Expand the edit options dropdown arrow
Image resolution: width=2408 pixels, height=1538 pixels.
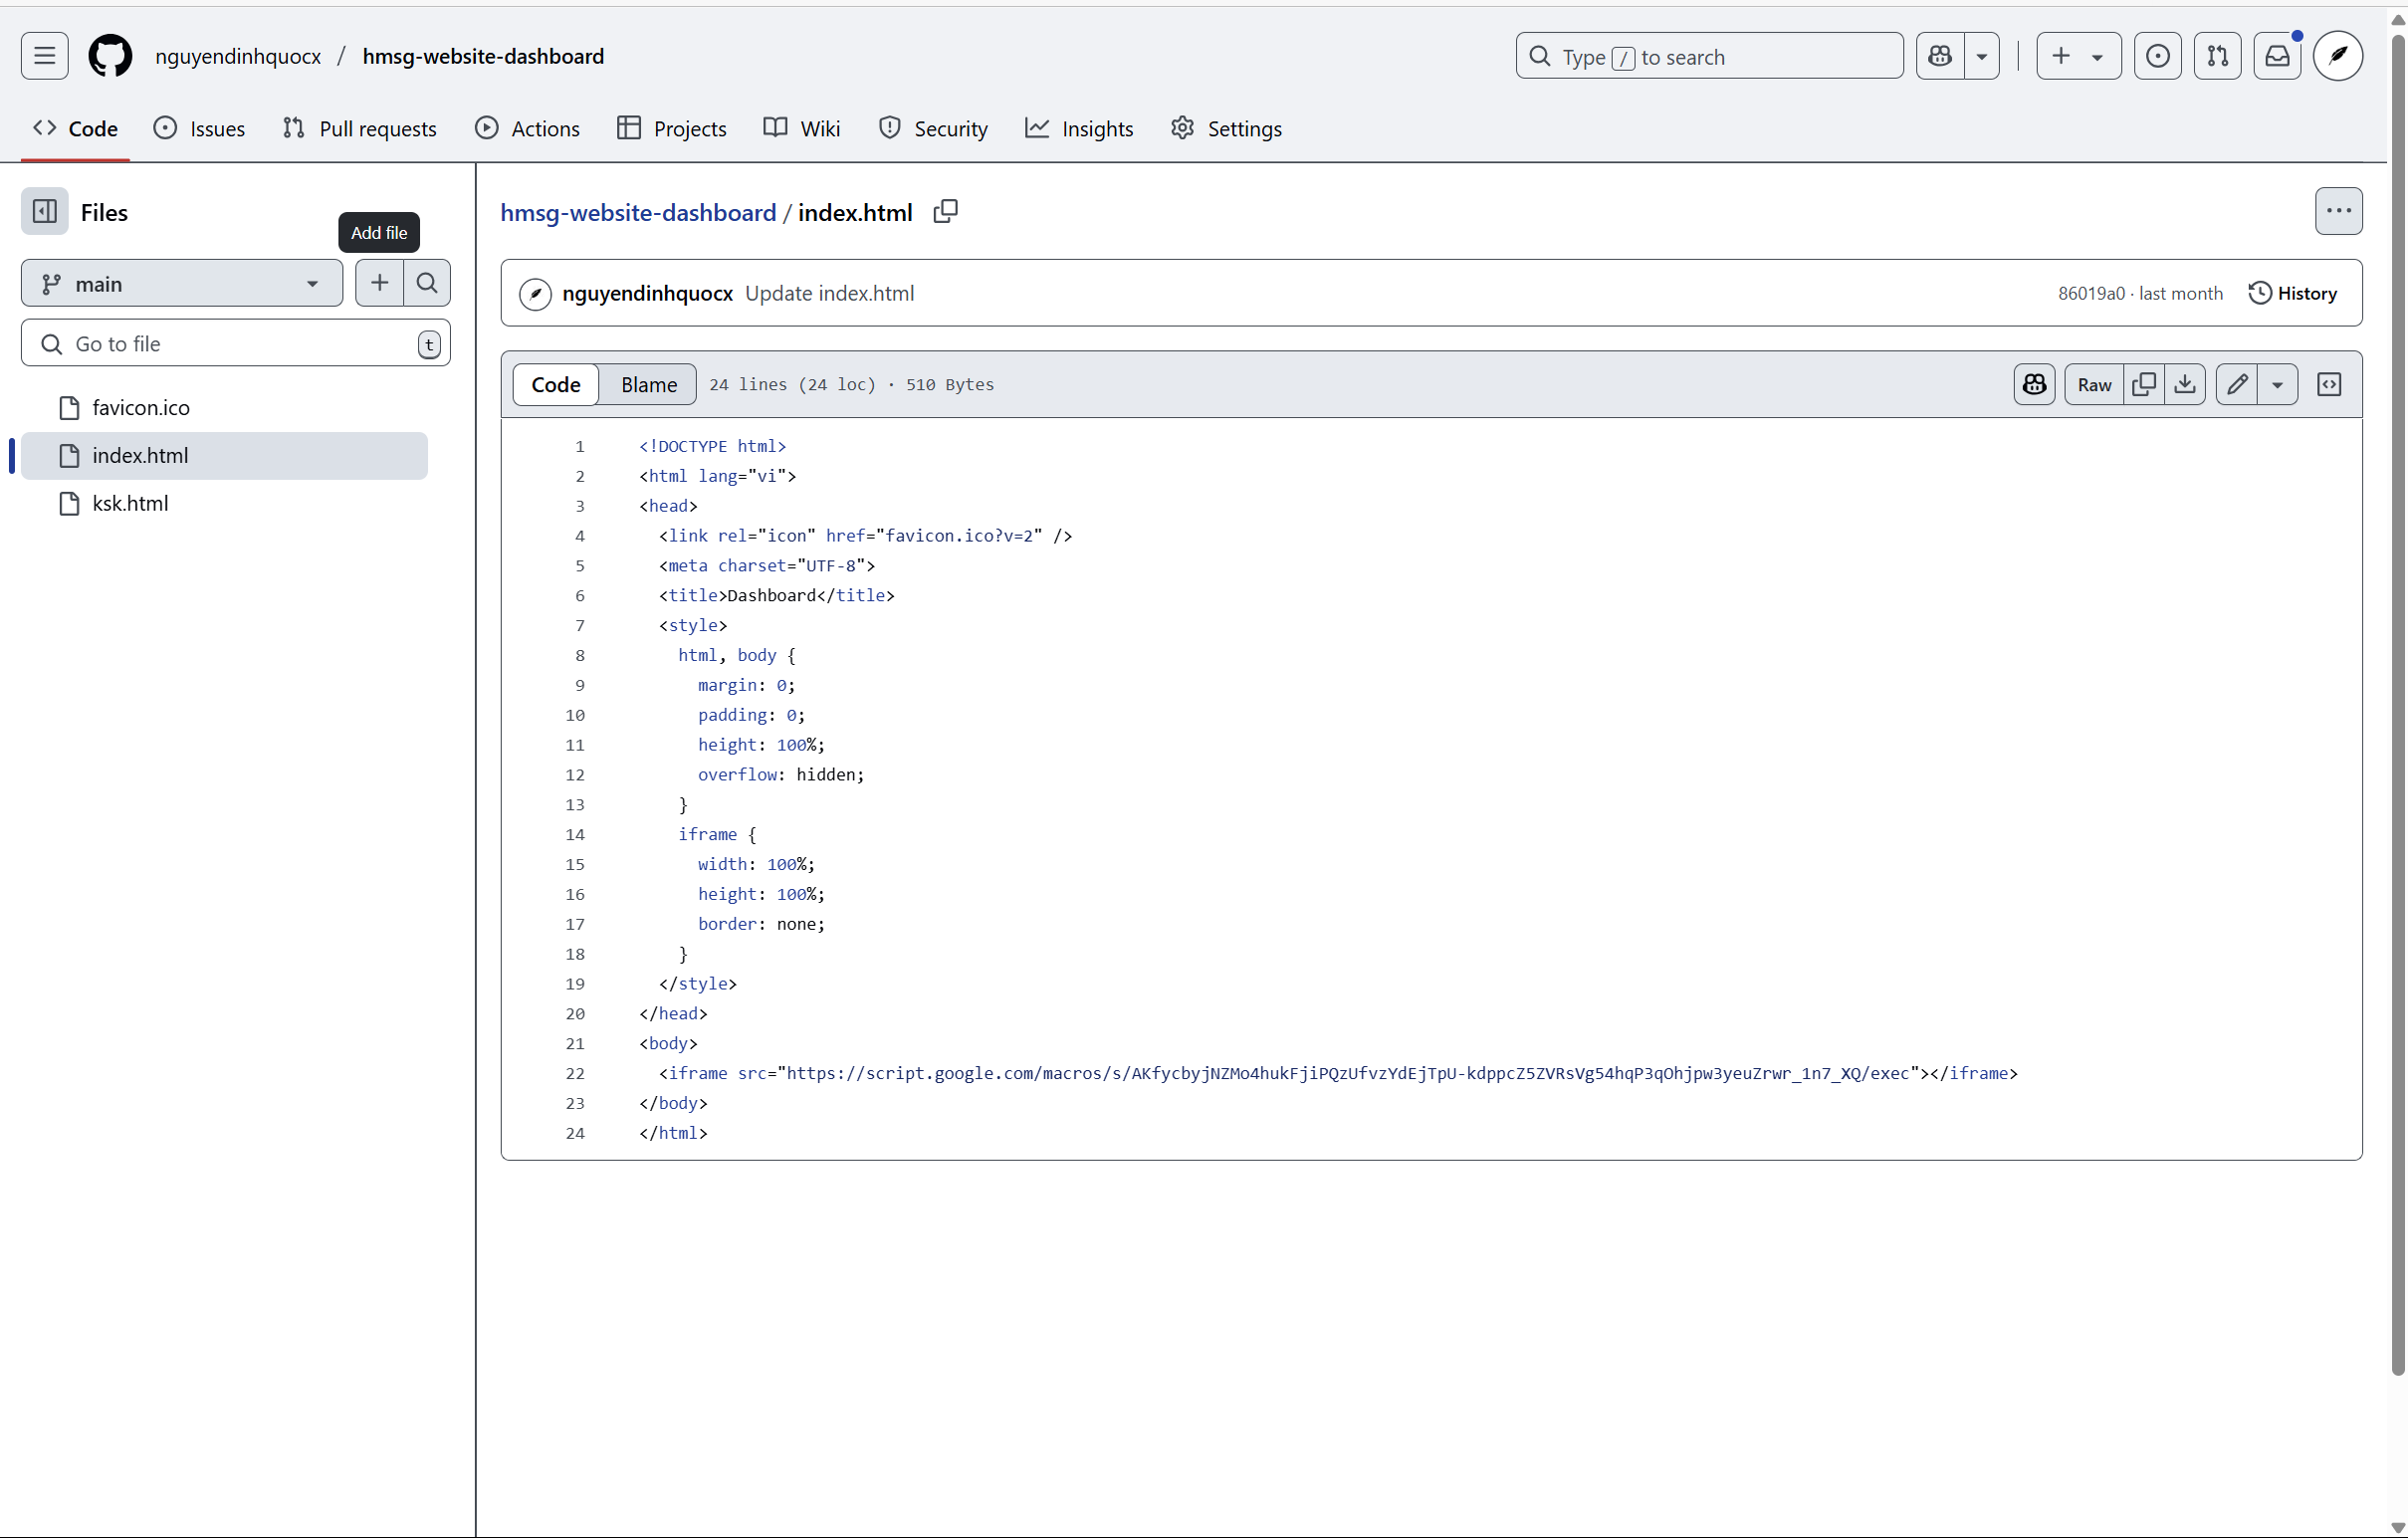point(2277,385)
